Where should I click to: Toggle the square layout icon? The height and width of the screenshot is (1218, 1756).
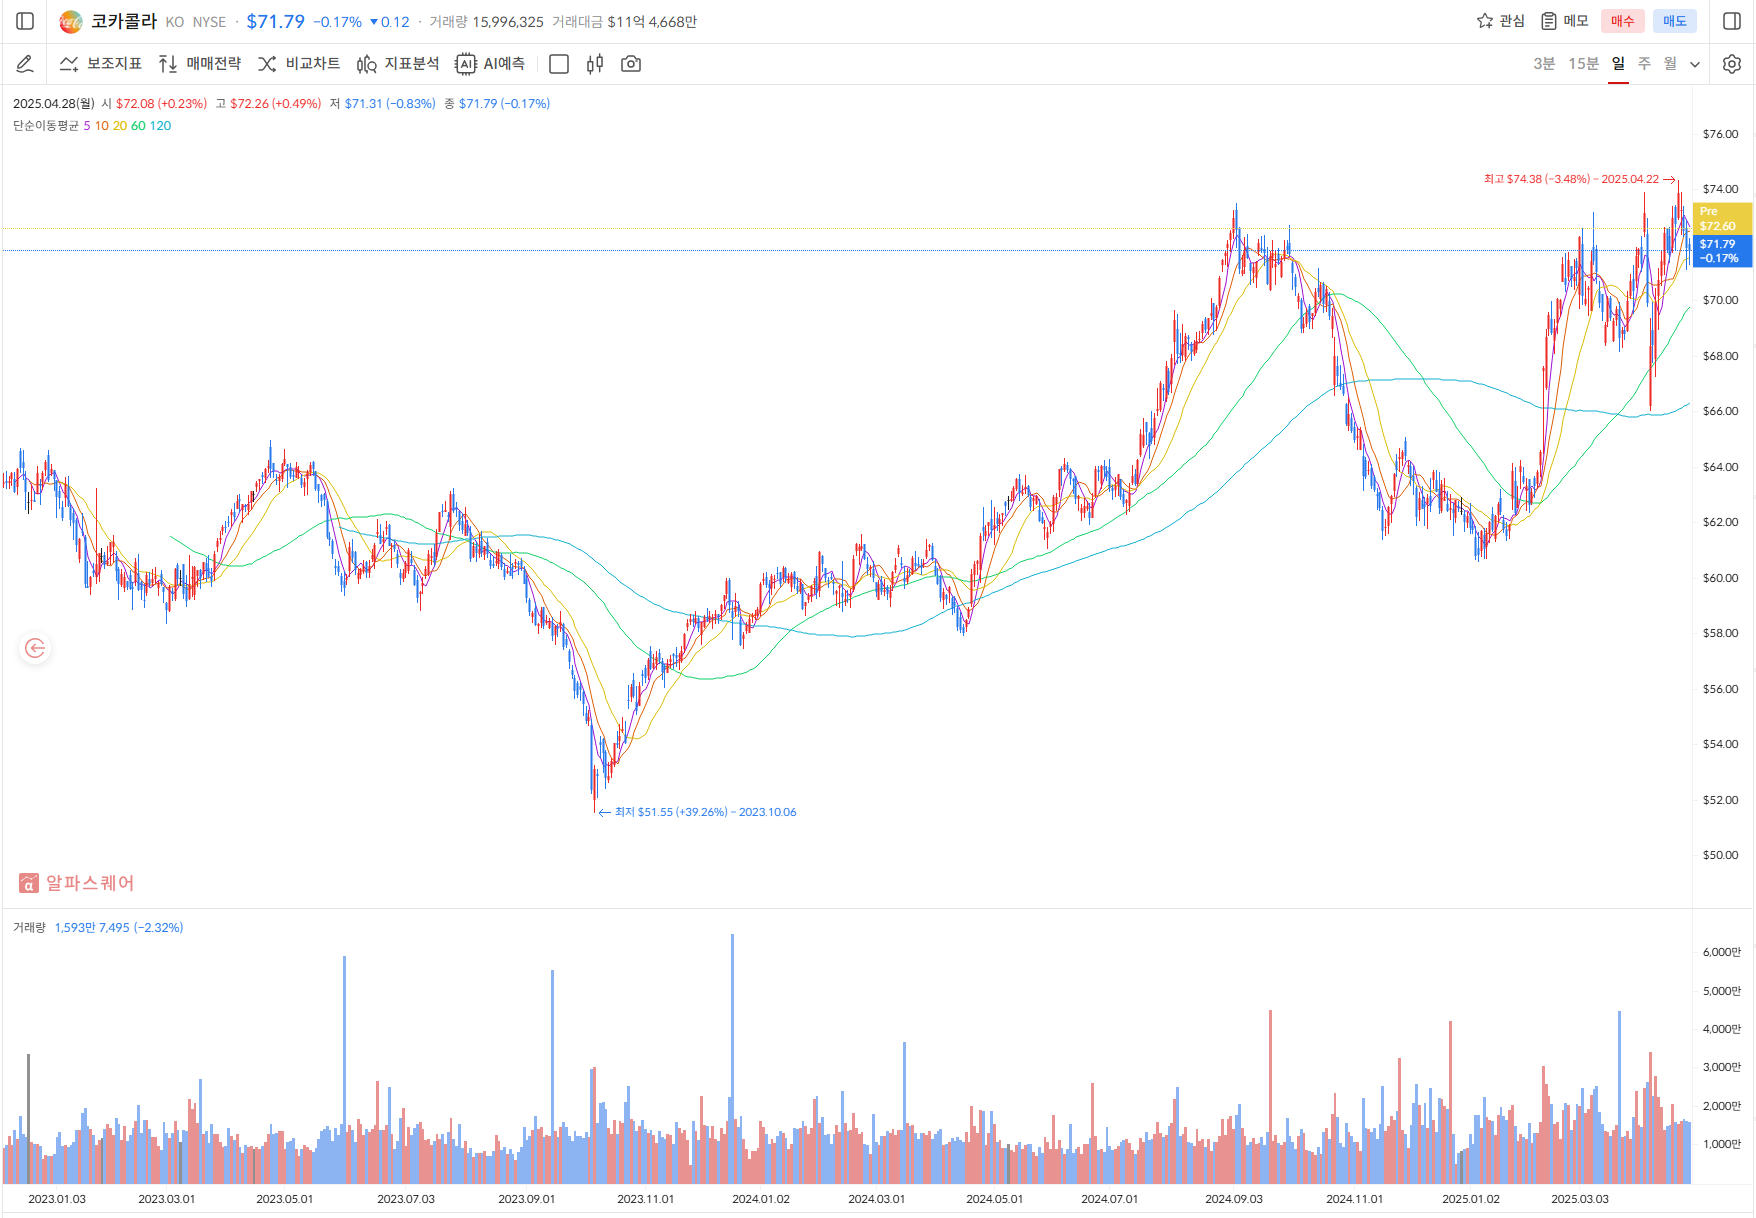click(559, 64)
